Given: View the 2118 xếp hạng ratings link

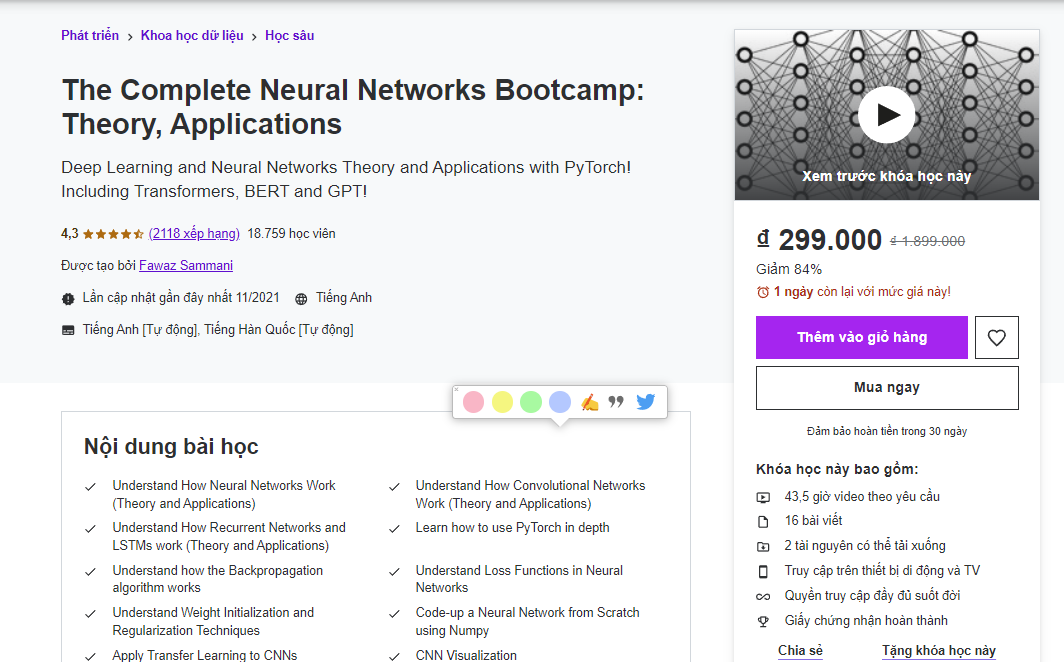Looking at the screenshot, I should pos(193,233).
